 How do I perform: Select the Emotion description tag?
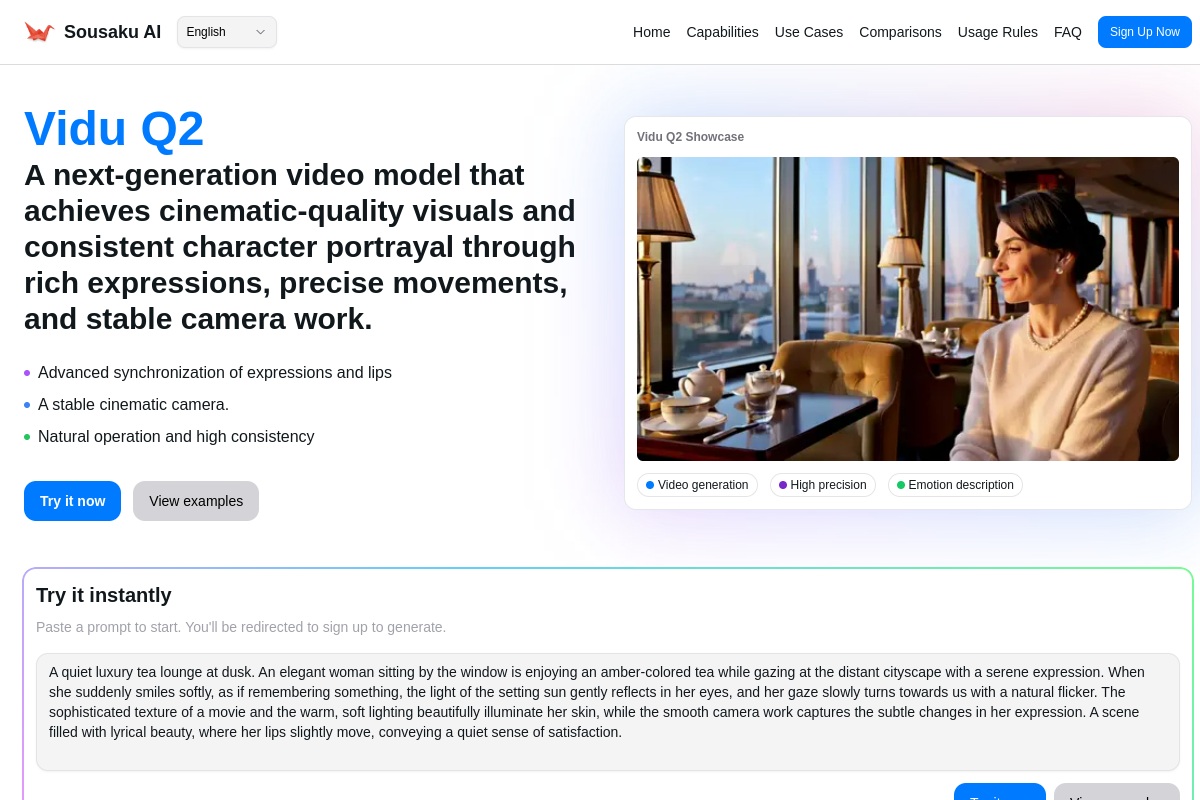tap(955, 485)
